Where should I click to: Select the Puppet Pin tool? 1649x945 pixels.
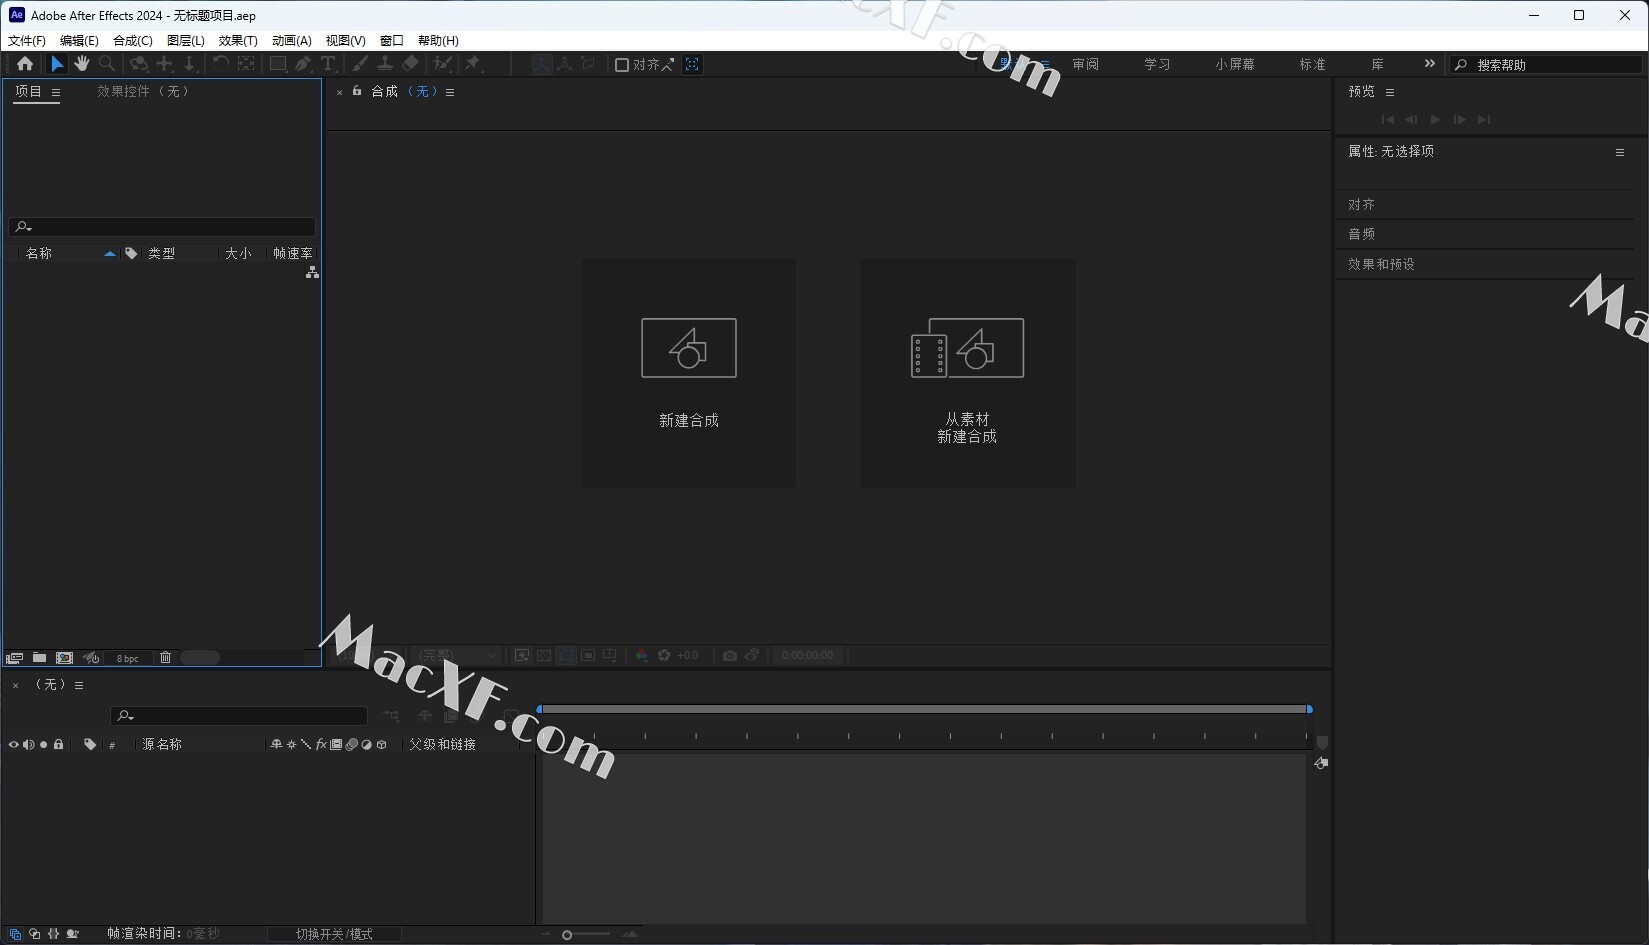[x=474, y=64]
